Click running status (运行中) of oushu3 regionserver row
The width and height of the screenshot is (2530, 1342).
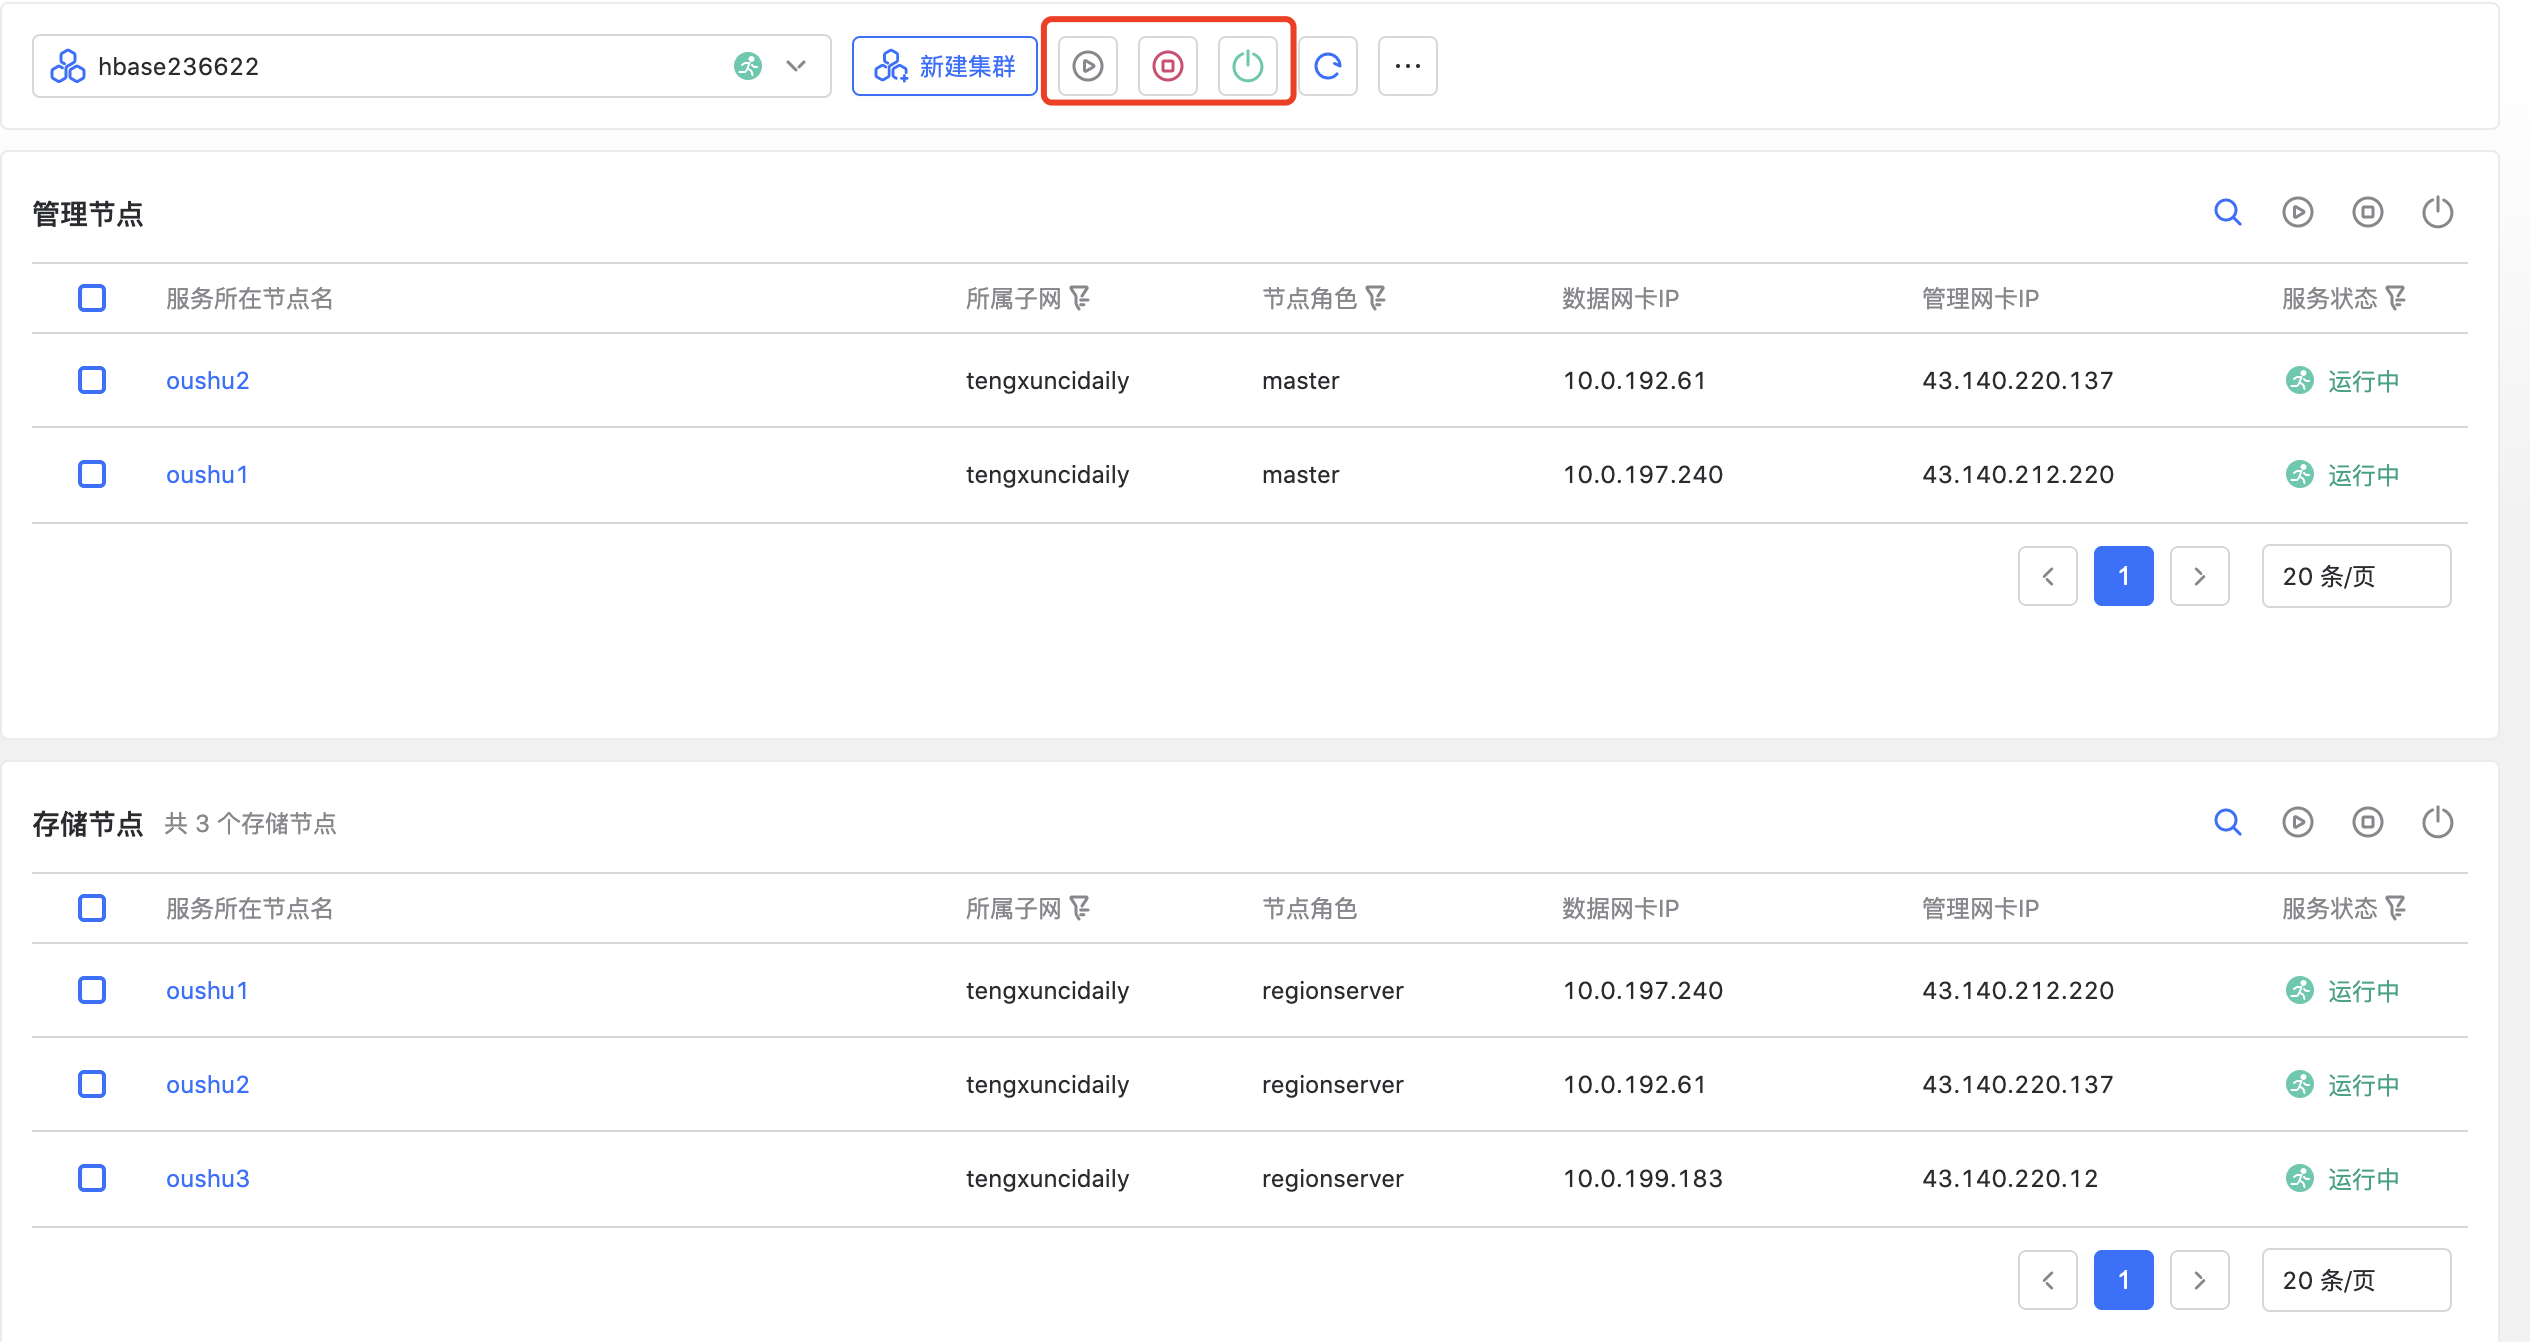(x=2342, y=1179)
